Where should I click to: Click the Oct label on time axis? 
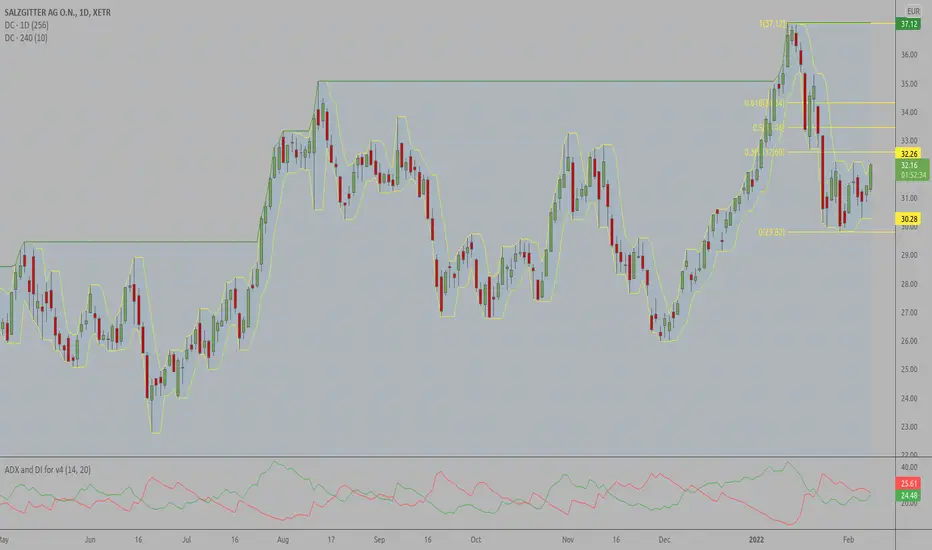476,540
